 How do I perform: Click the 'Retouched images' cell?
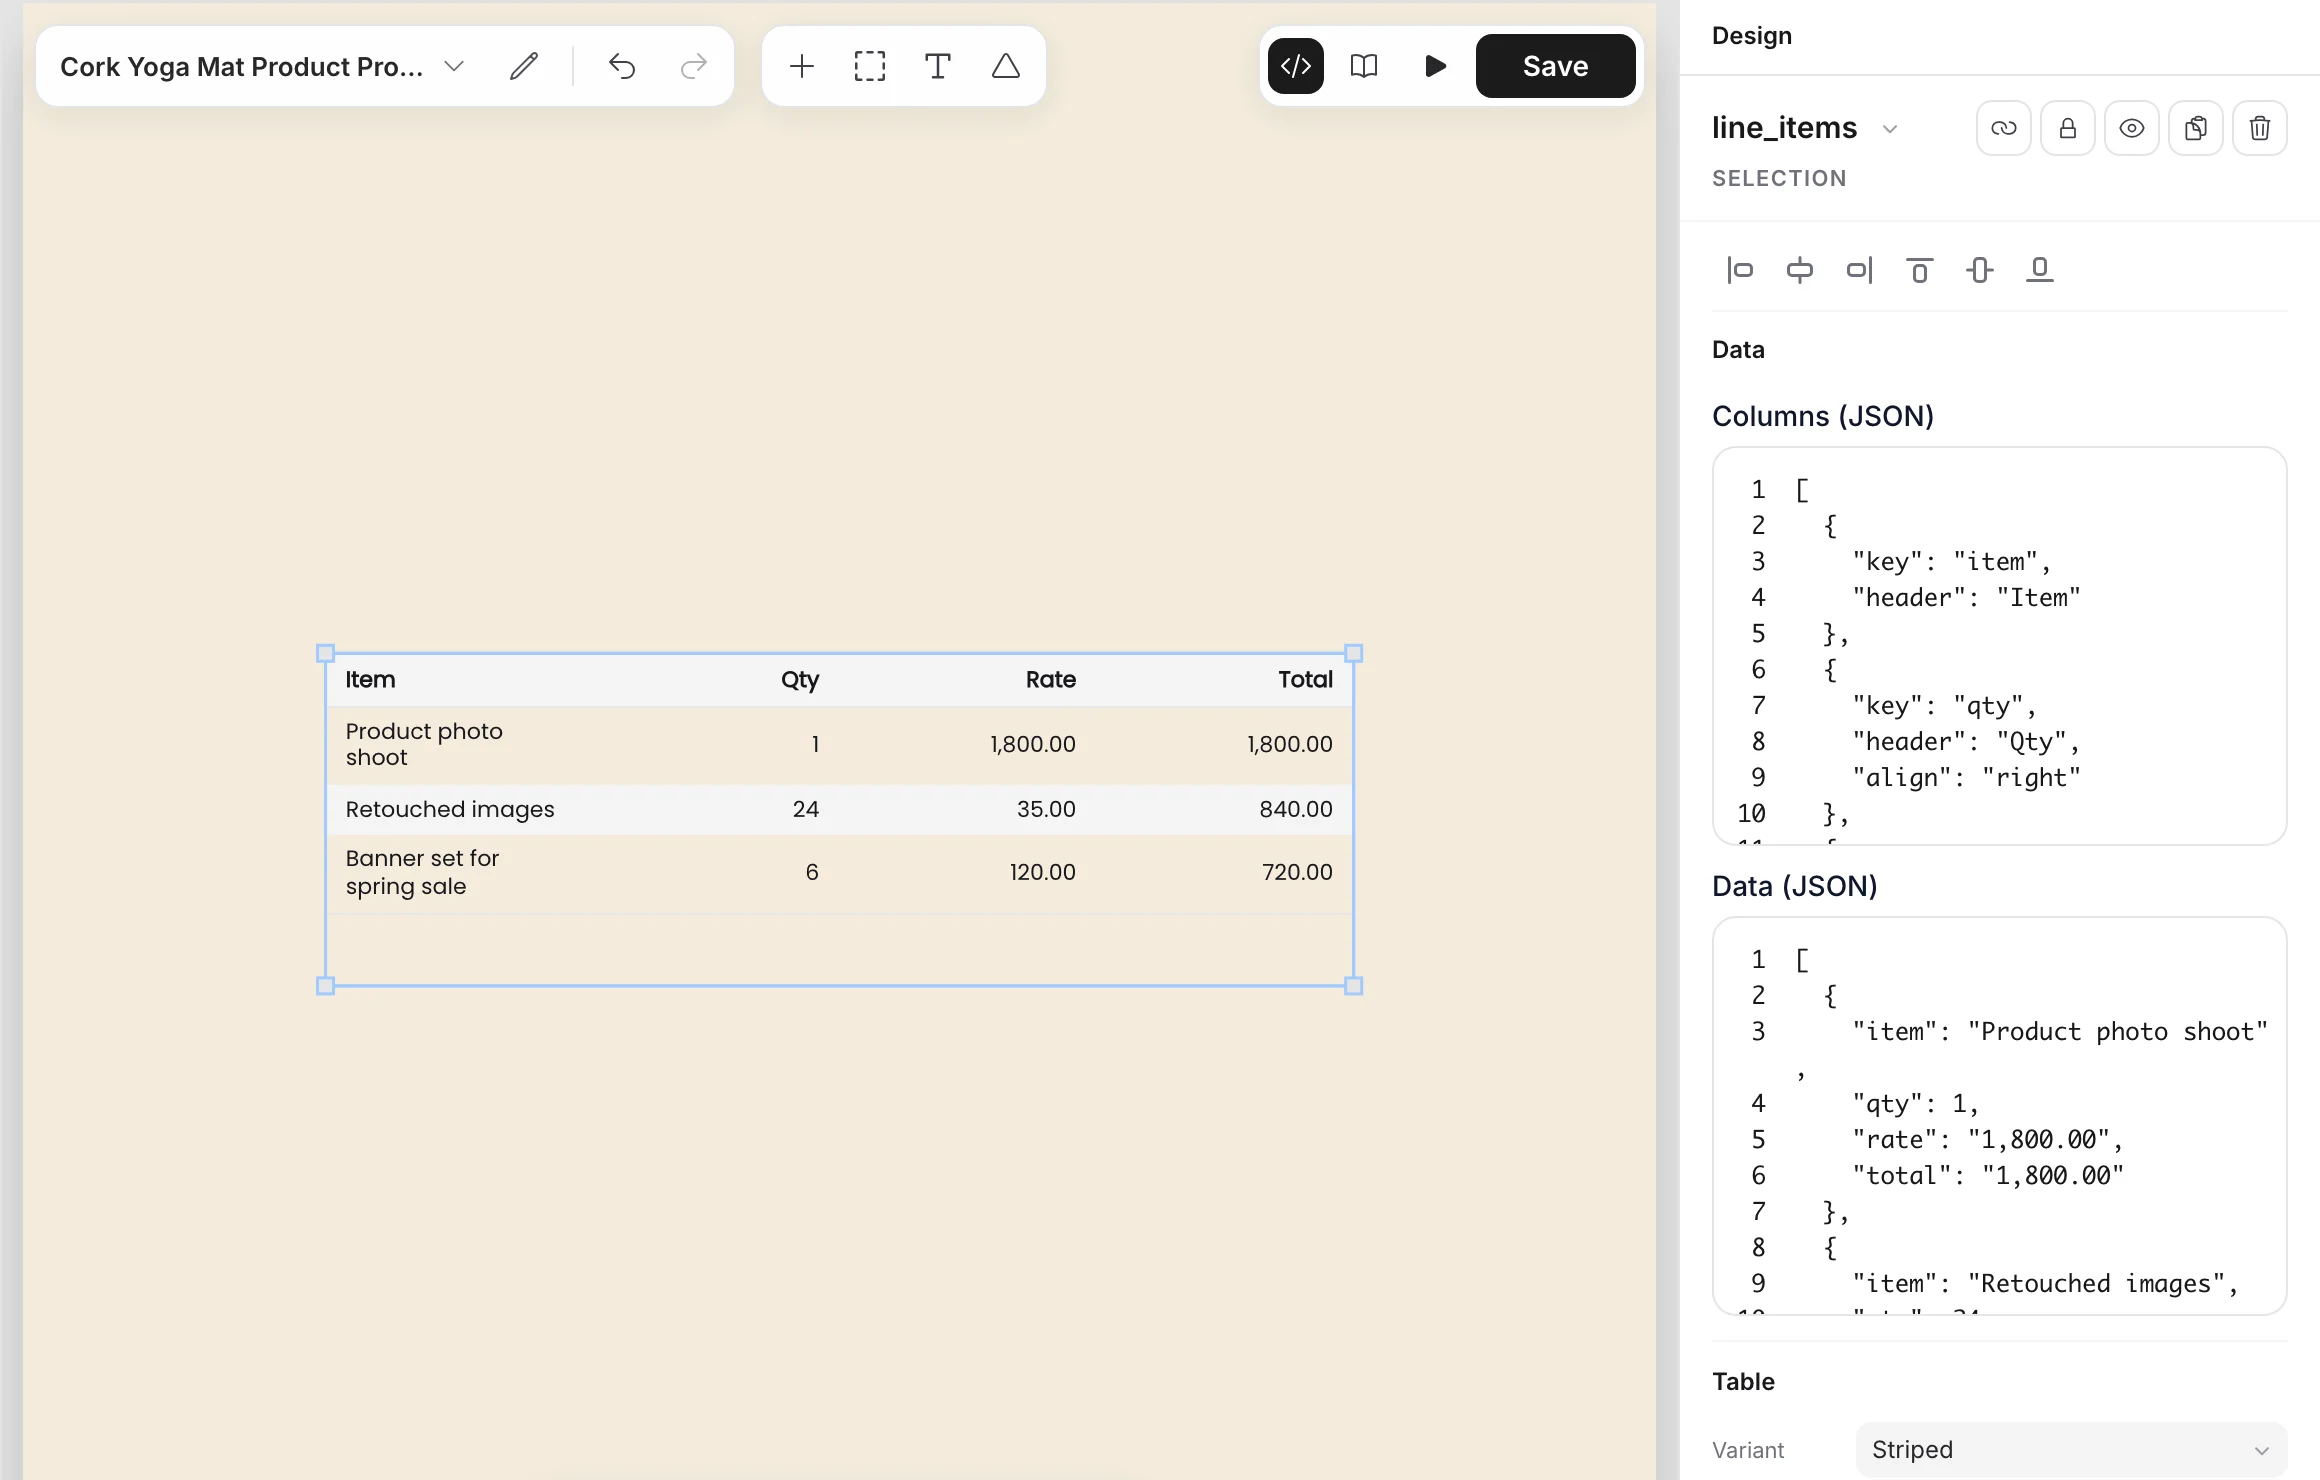click(x=450, y=809)
